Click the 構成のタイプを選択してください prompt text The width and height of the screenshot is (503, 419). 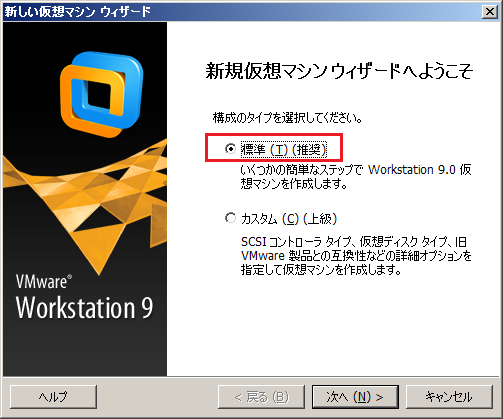tap(287, 118)
